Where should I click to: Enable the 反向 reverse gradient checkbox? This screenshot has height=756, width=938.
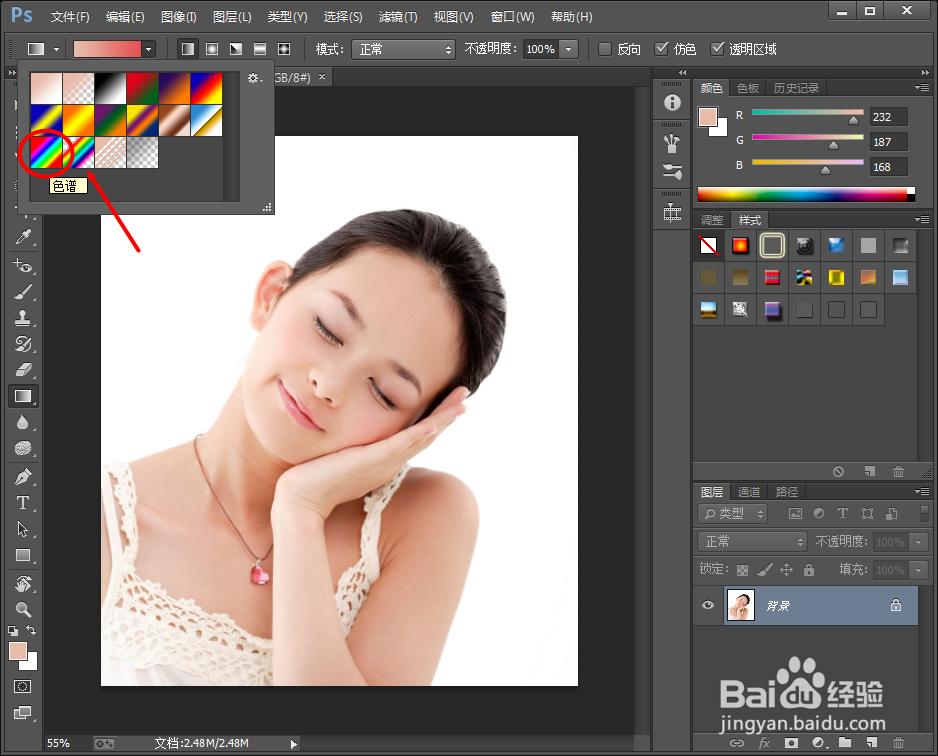pos(603,47)
